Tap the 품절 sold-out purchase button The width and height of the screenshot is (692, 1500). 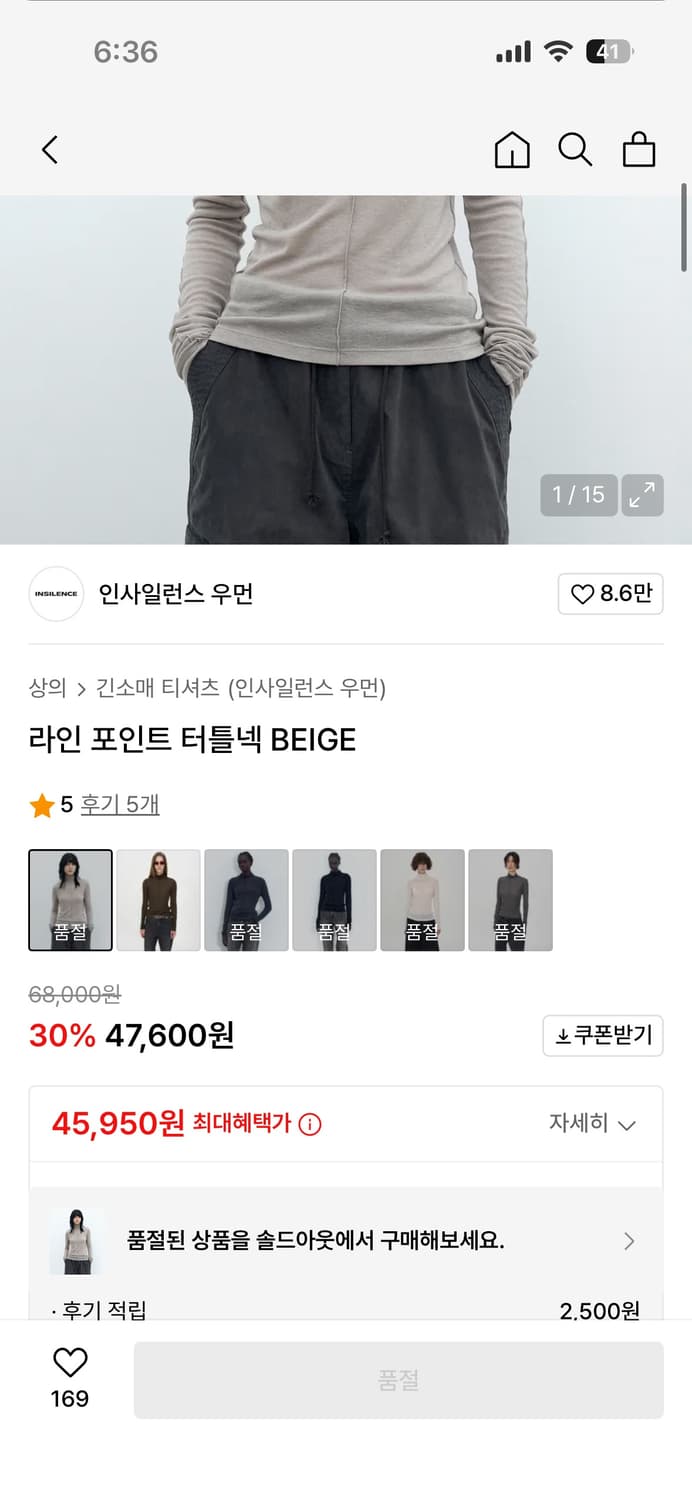[398, 1380]
